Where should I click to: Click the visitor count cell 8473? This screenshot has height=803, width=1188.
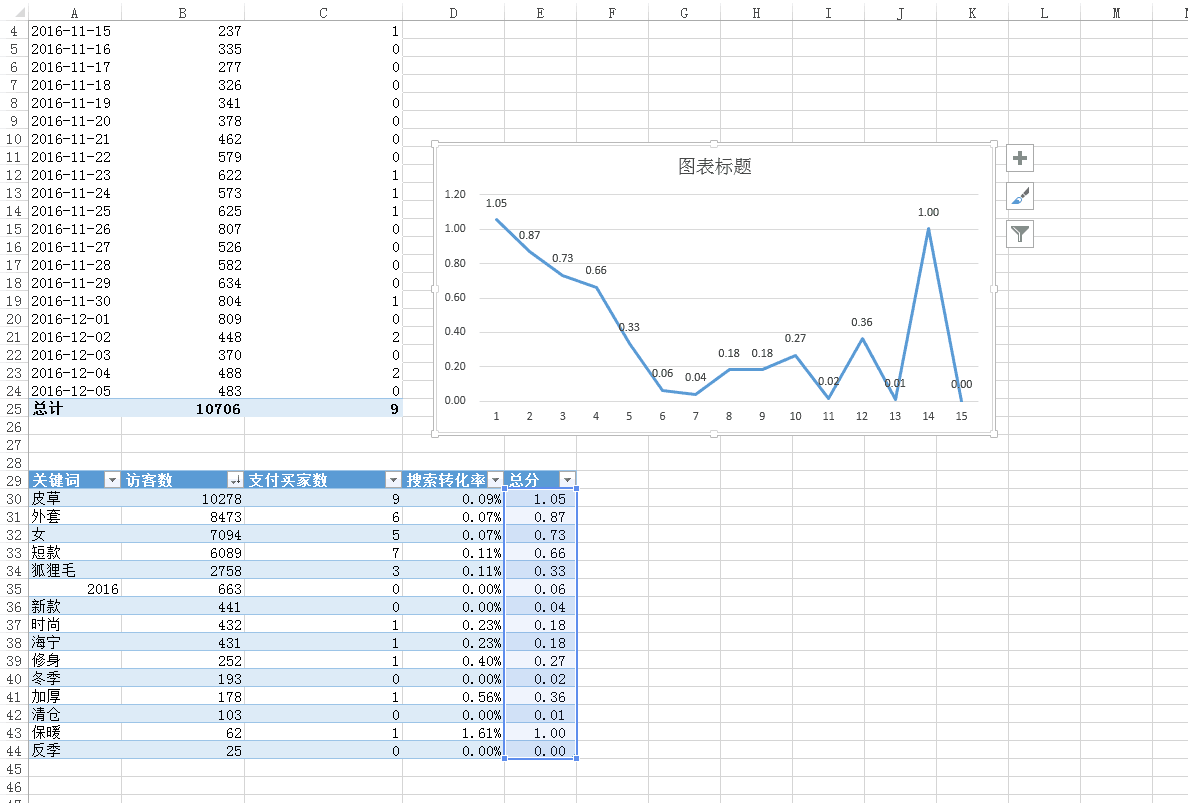point(183,517)
